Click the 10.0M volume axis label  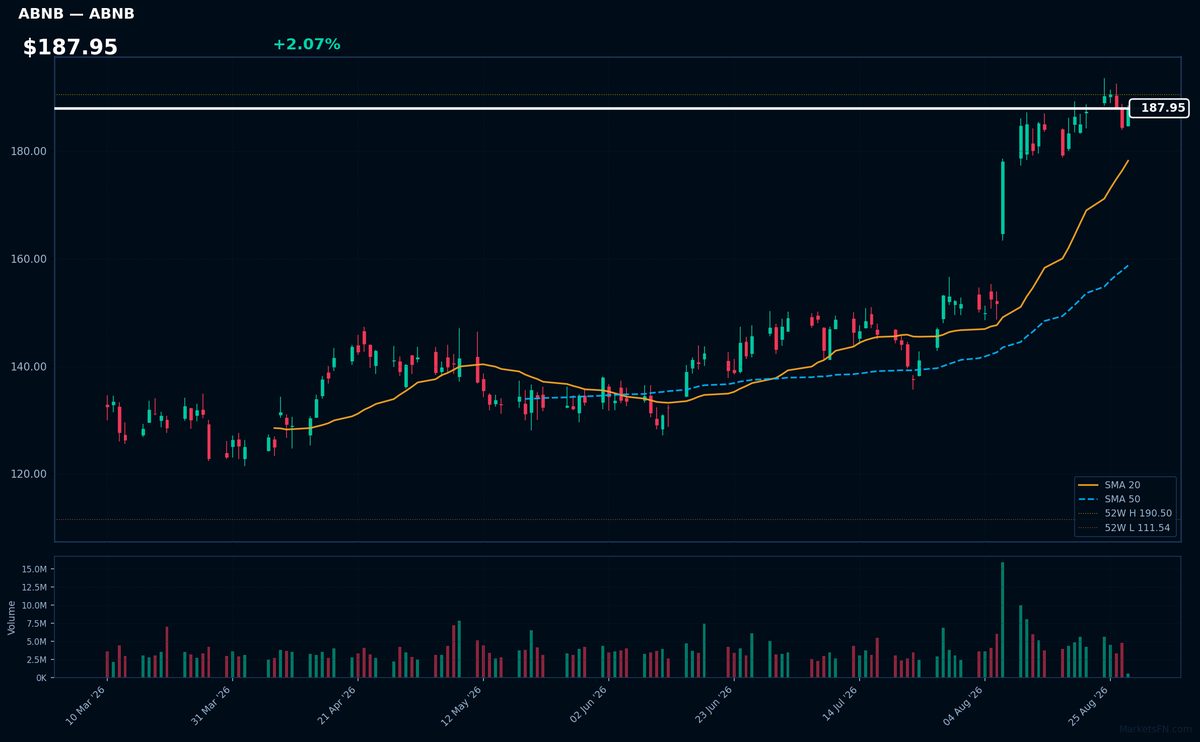[33, 605]
